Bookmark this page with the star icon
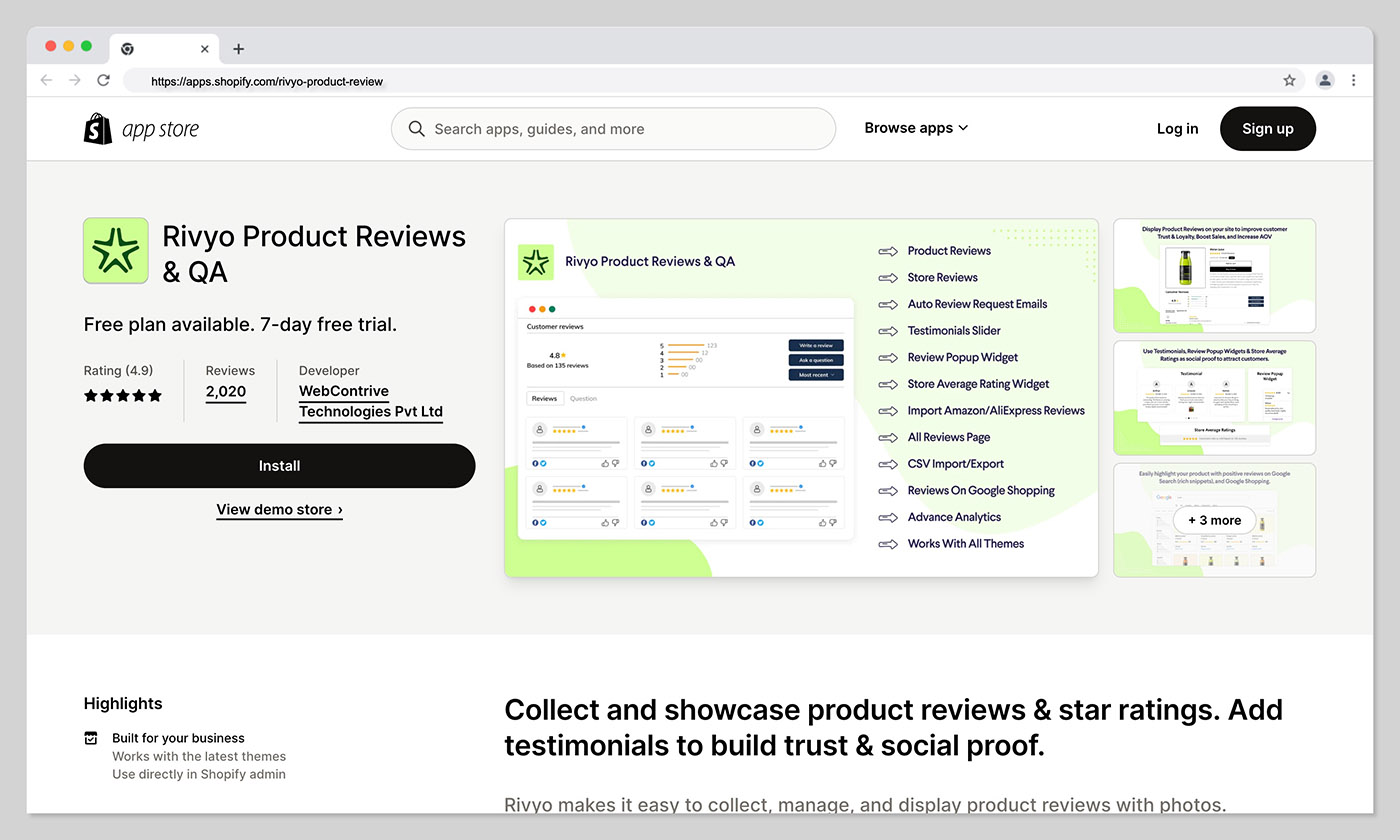The height and width of the screenshot is (840, 1400). point(1289,80)
